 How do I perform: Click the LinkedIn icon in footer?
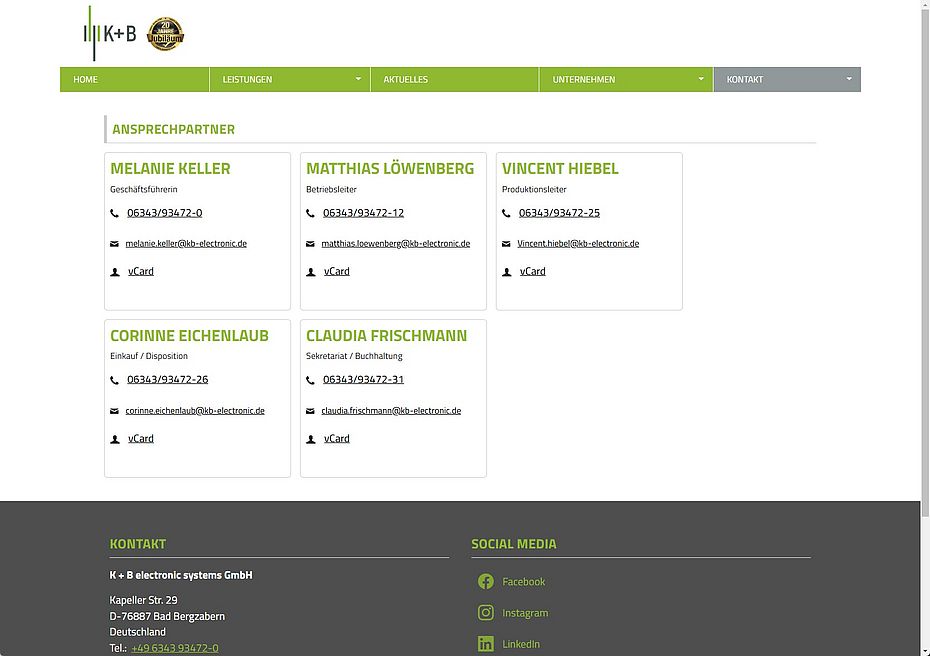click(486, 644)
